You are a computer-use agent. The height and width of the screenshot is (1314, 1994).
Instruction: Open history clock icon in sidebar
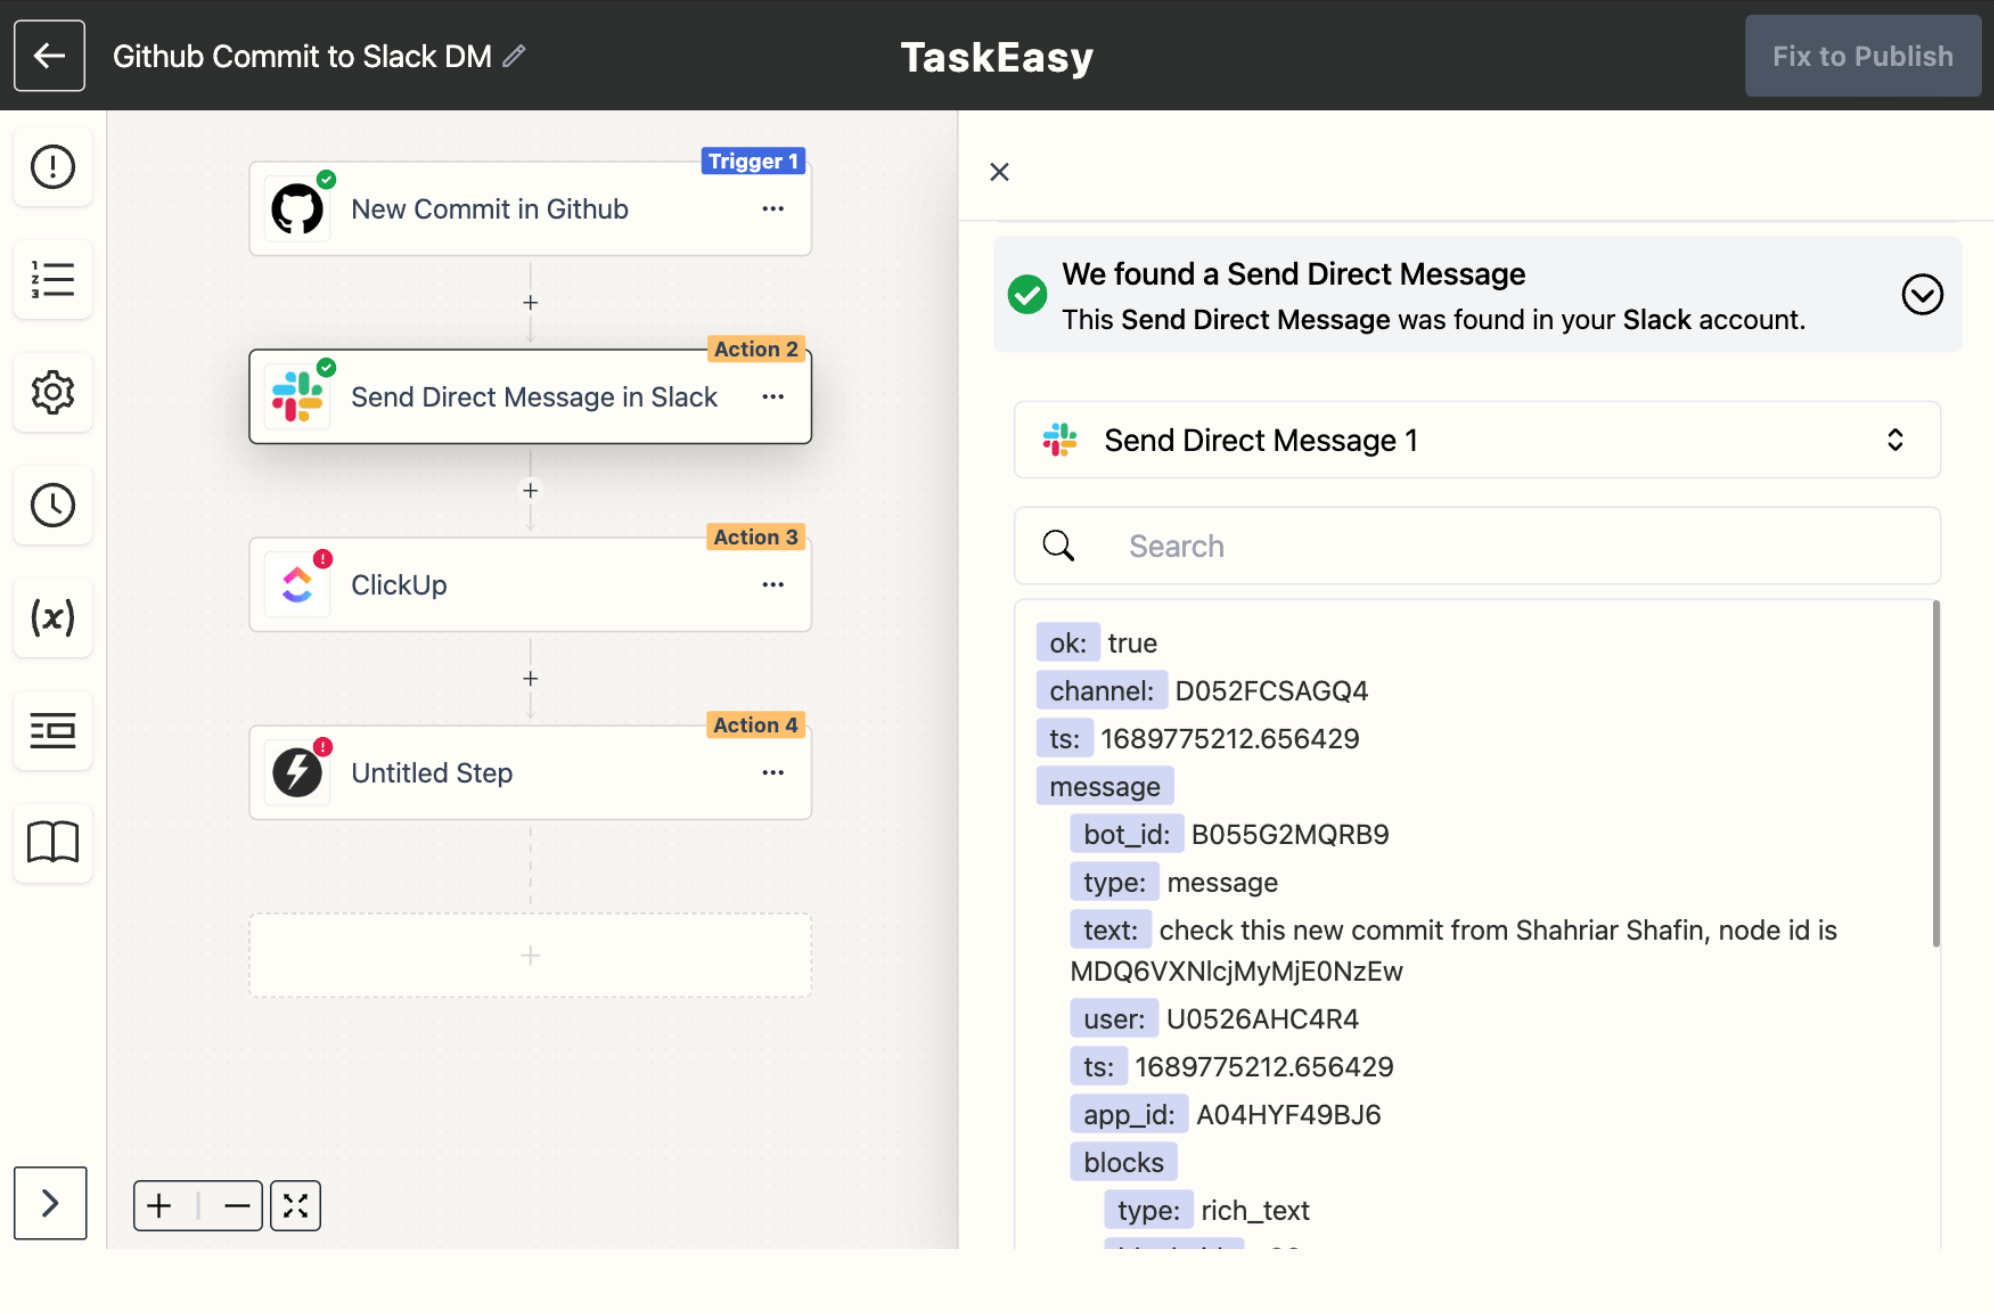pos(53,505)
